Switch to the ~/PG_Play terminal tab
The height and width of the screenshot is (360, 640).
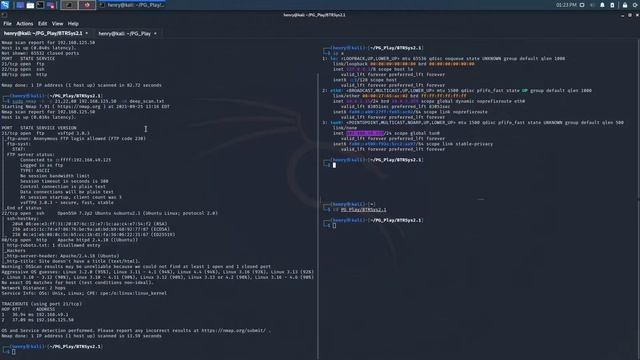[x=124, y=33]
